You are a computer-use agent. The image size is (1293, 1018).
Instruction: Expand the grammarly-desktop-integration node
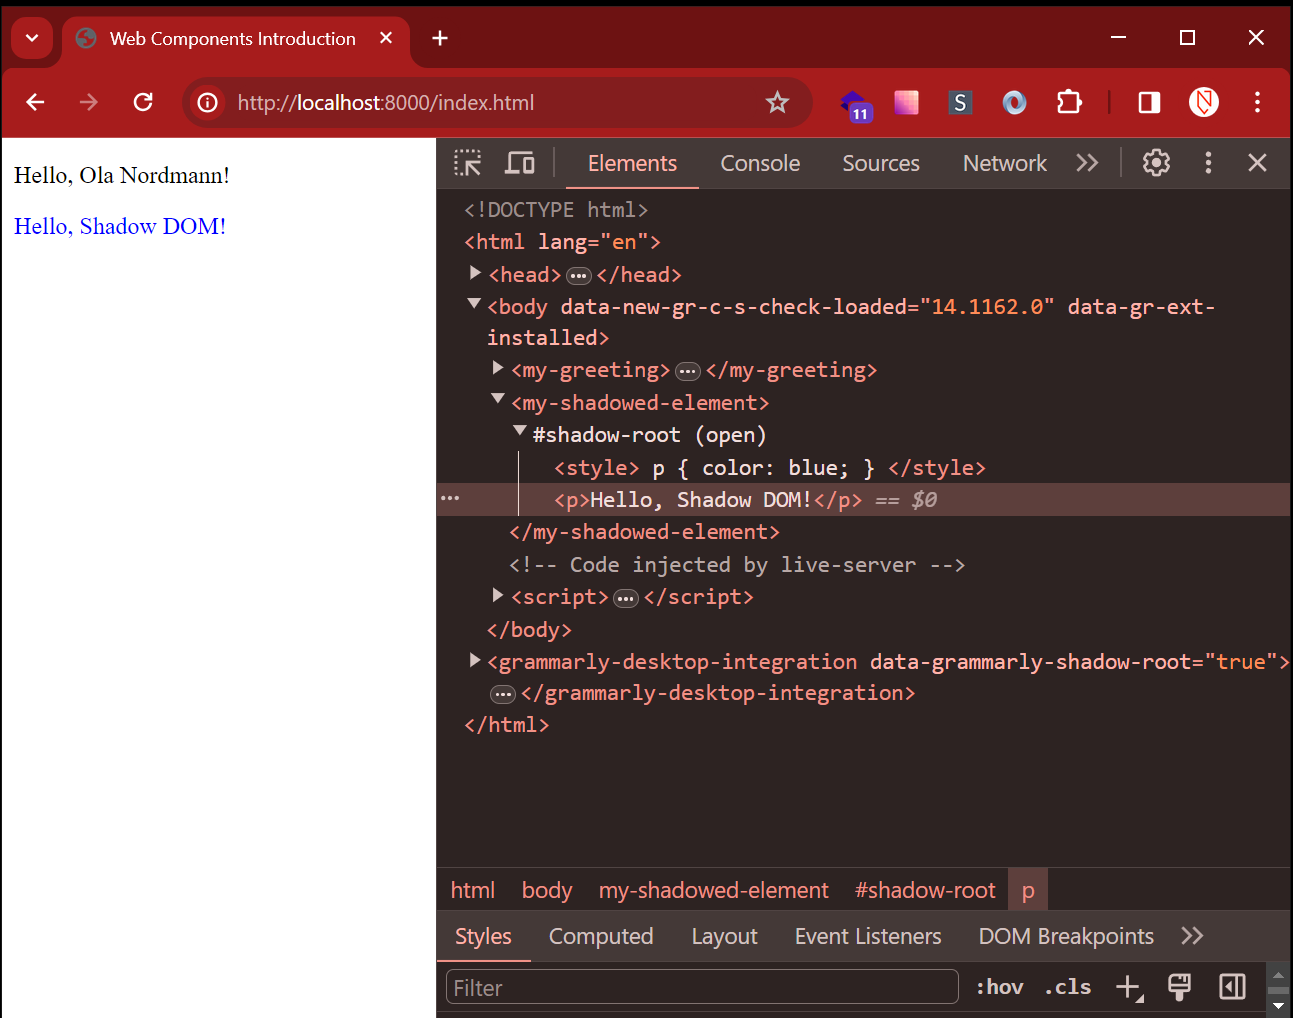[x=476, y=660]
